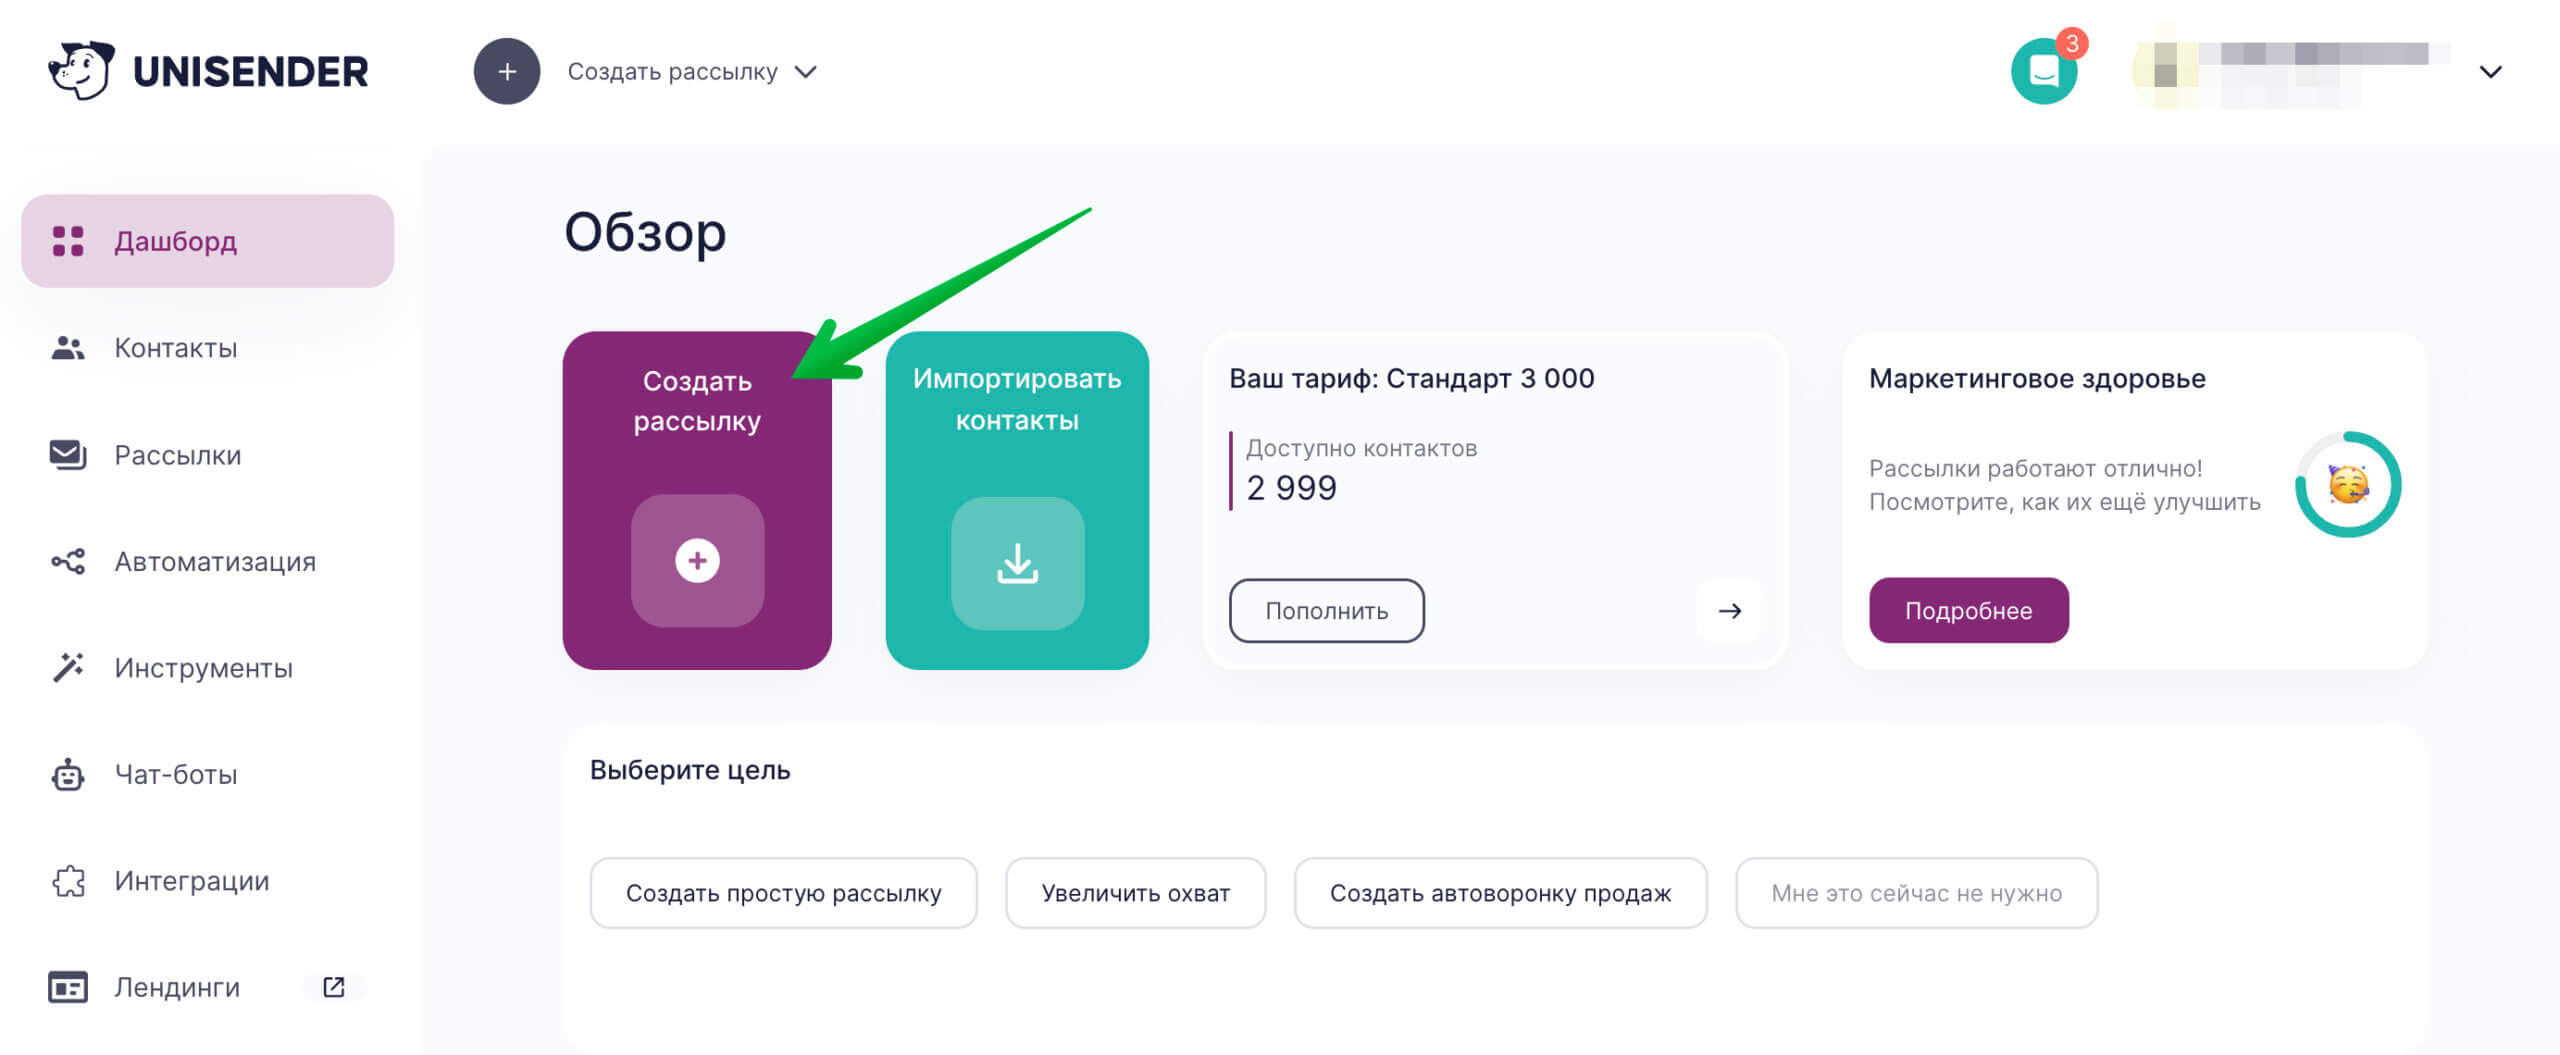
Task: Select Создать автоворонку продаж goal
Action: [1499, 893]
